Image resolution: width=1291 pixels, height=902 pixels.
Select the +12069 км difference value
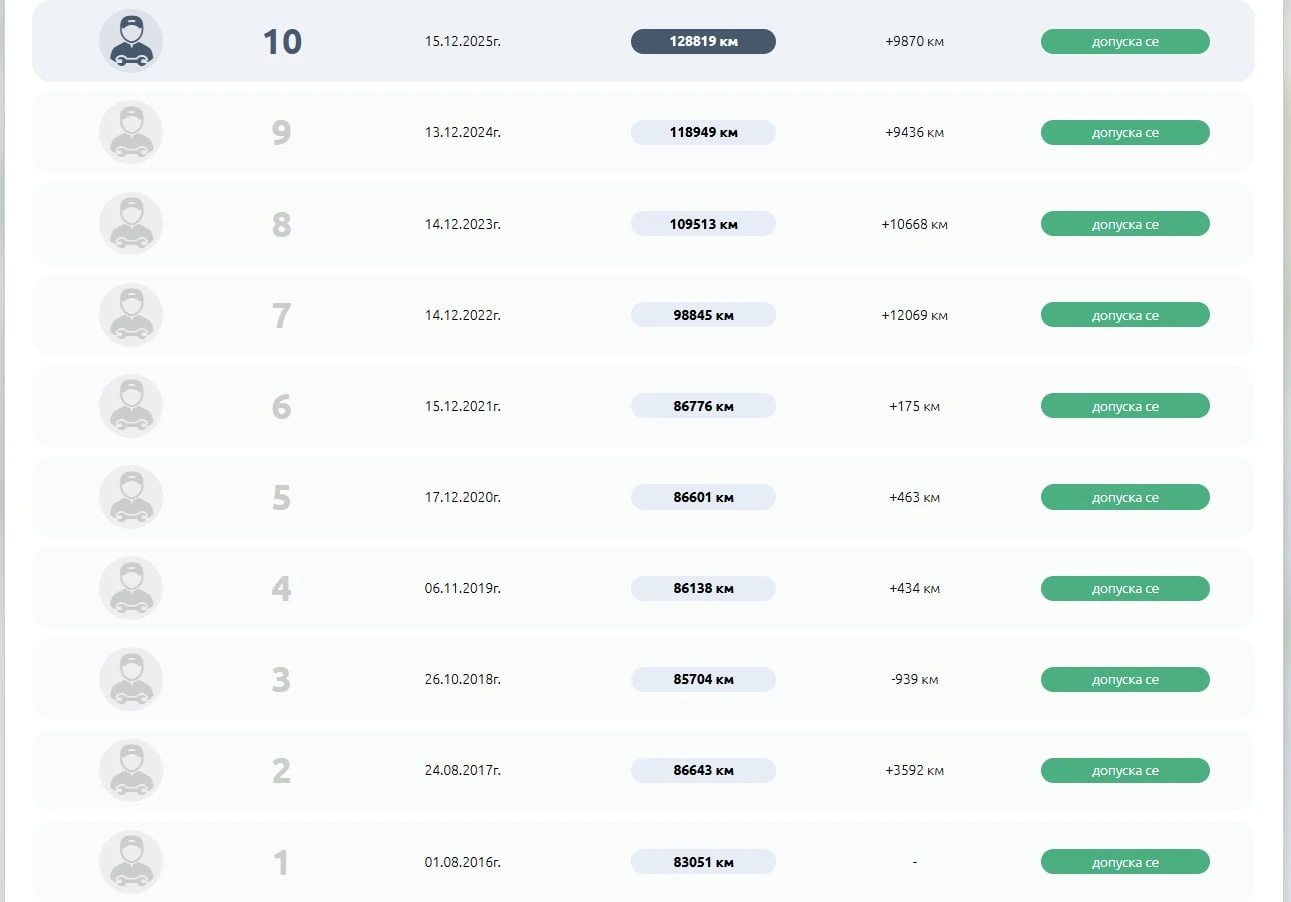coord(914,315)
